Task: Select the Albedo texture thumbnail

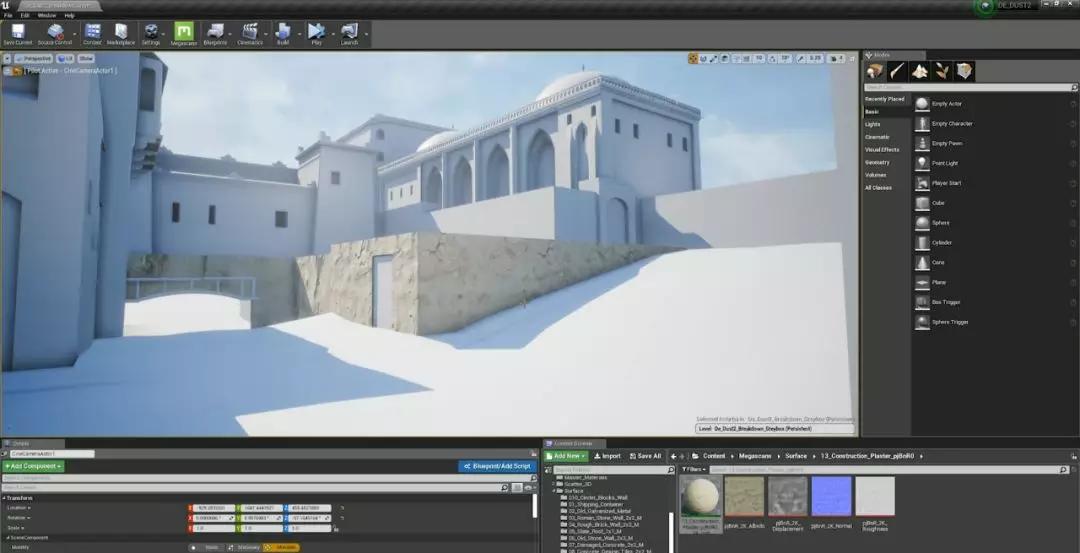Action: (x=744, y=497)
